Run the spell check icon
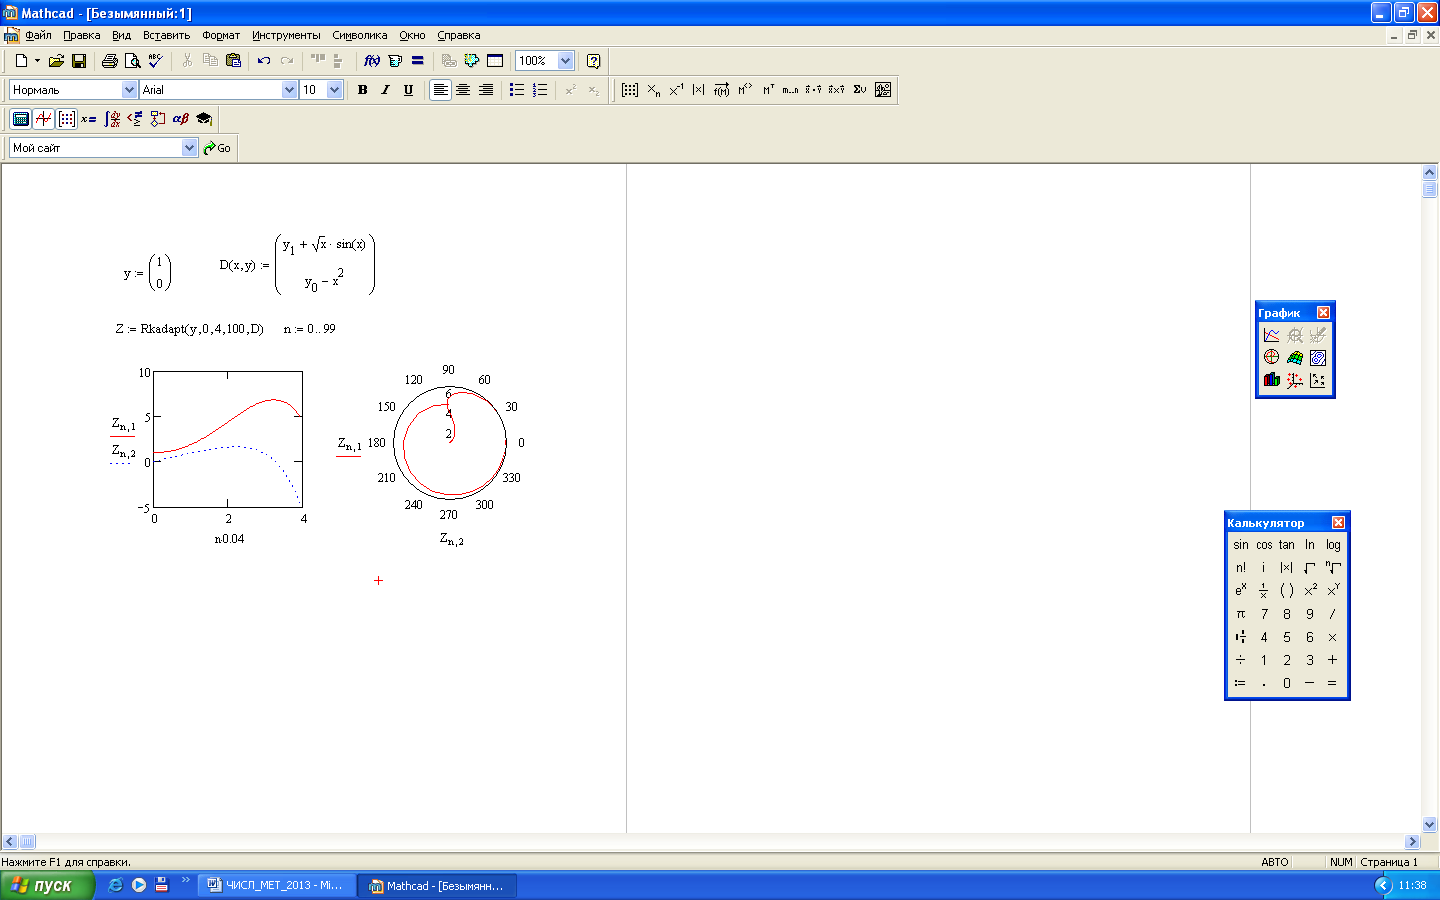 coord(155,61)
